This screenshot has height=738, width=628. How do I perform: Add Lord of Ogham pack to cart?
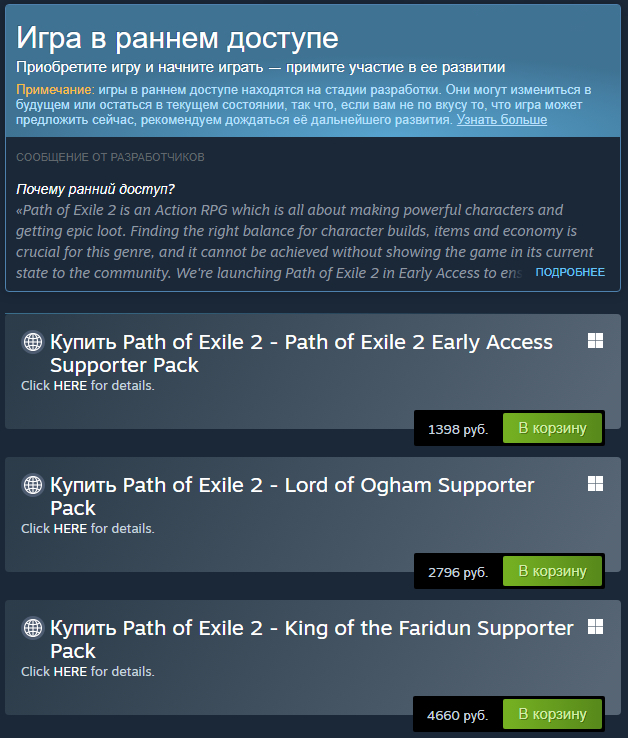click(552, 572)
